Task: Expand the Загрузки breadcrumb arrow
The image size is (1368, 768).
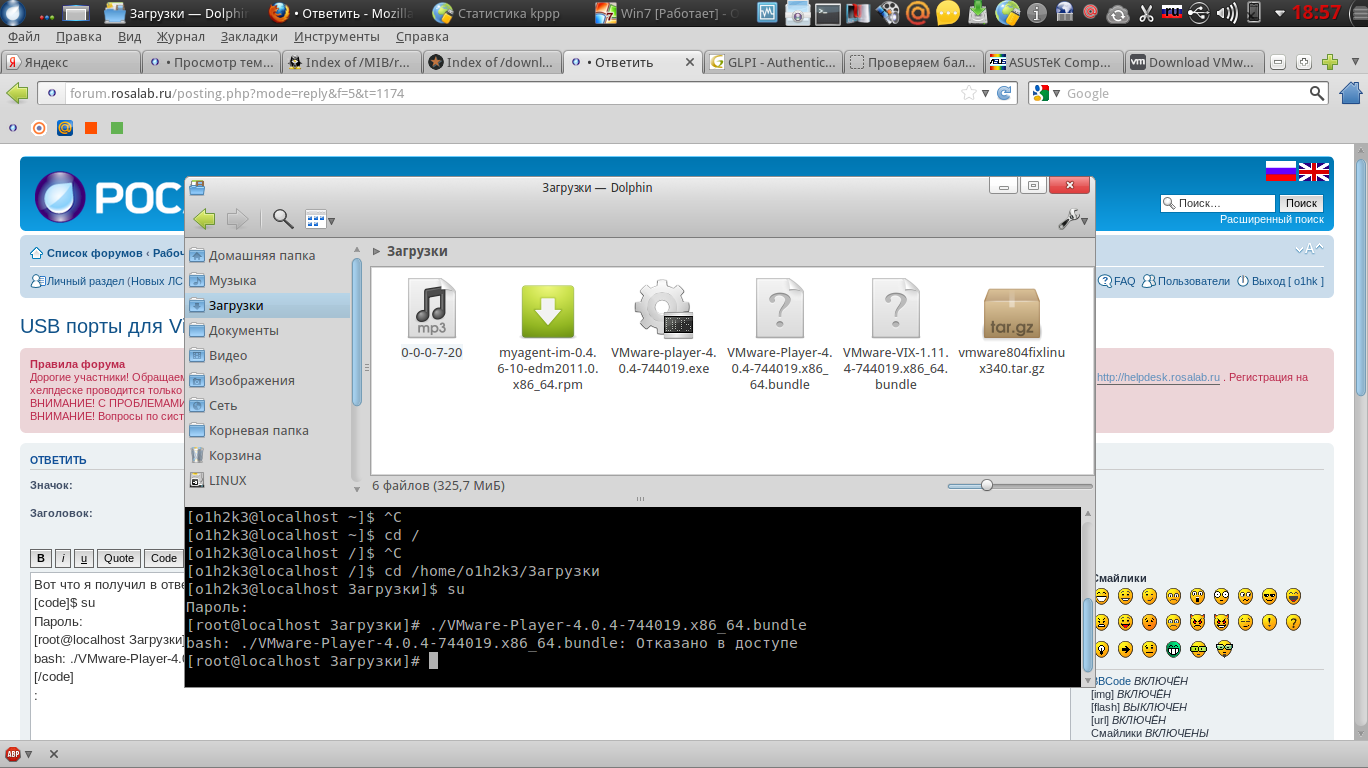Action: point(377,252)
